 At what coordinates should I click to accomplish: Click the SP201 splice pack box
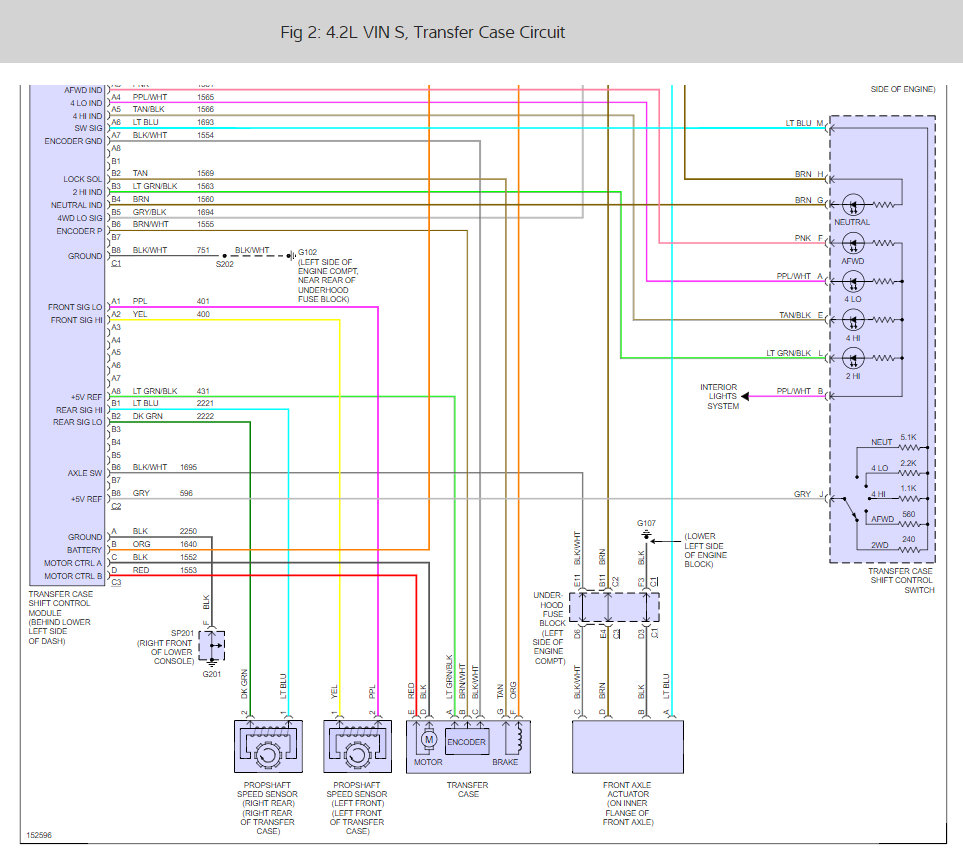(x=212, y=645)
